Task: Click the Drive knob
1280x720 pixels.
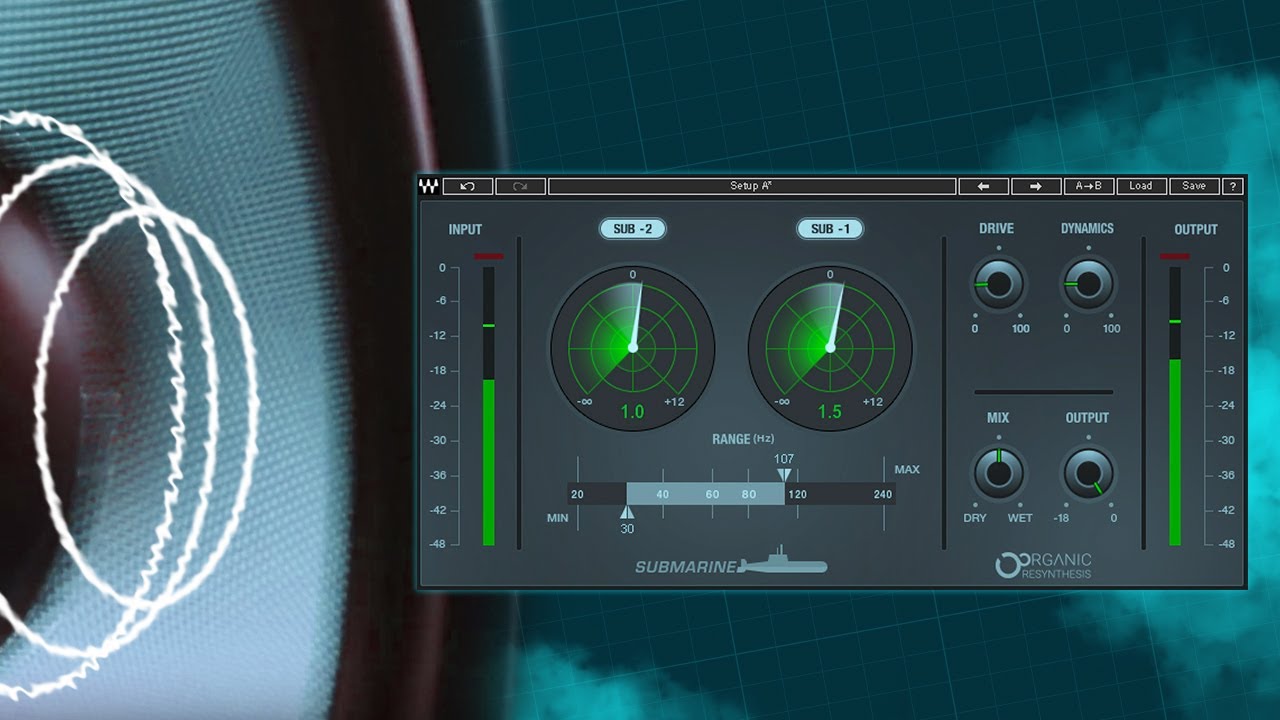Action: tap(997, 284)
